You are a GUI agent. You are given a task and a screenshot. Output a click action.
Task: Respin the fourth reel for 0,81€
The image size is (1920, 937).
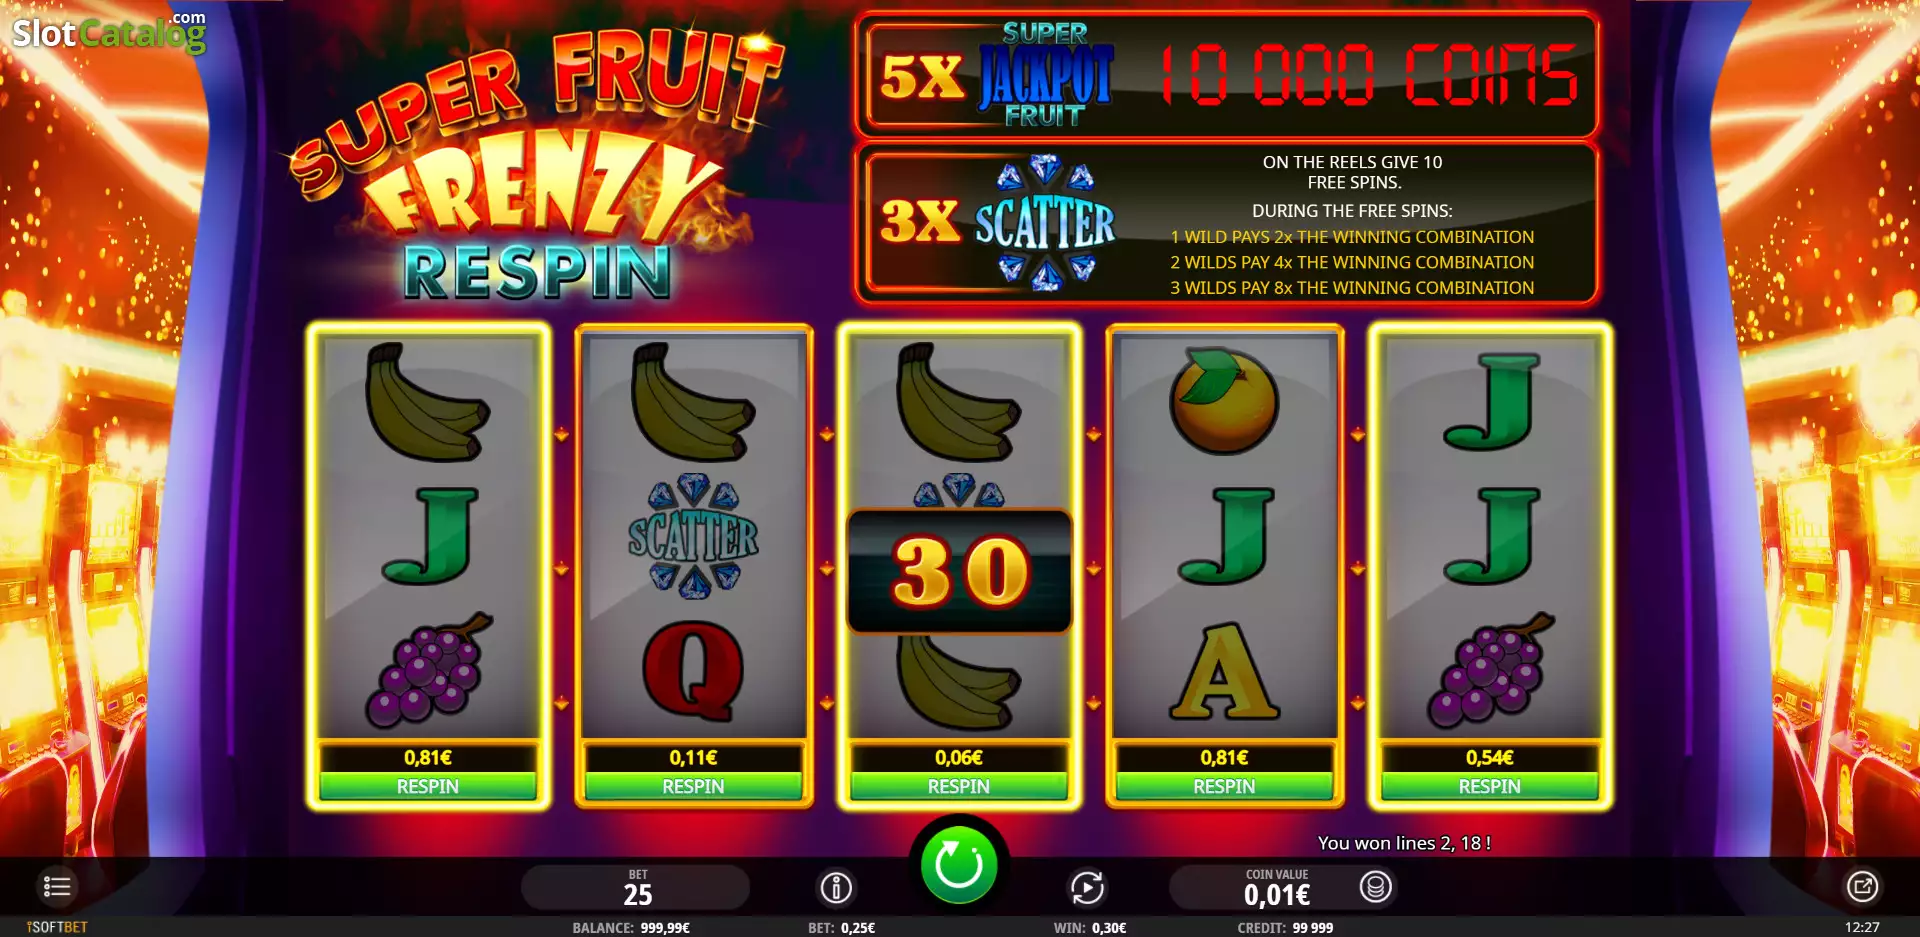pos(1224,786)
